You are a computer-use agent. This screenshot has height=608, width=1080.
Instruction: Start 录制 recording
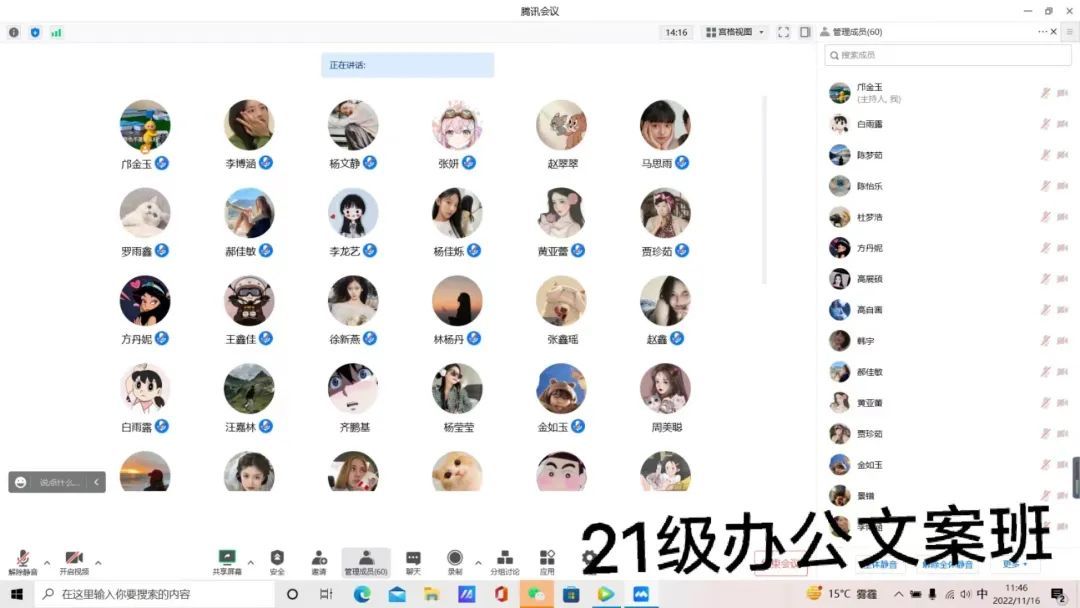tap(455, 562)
